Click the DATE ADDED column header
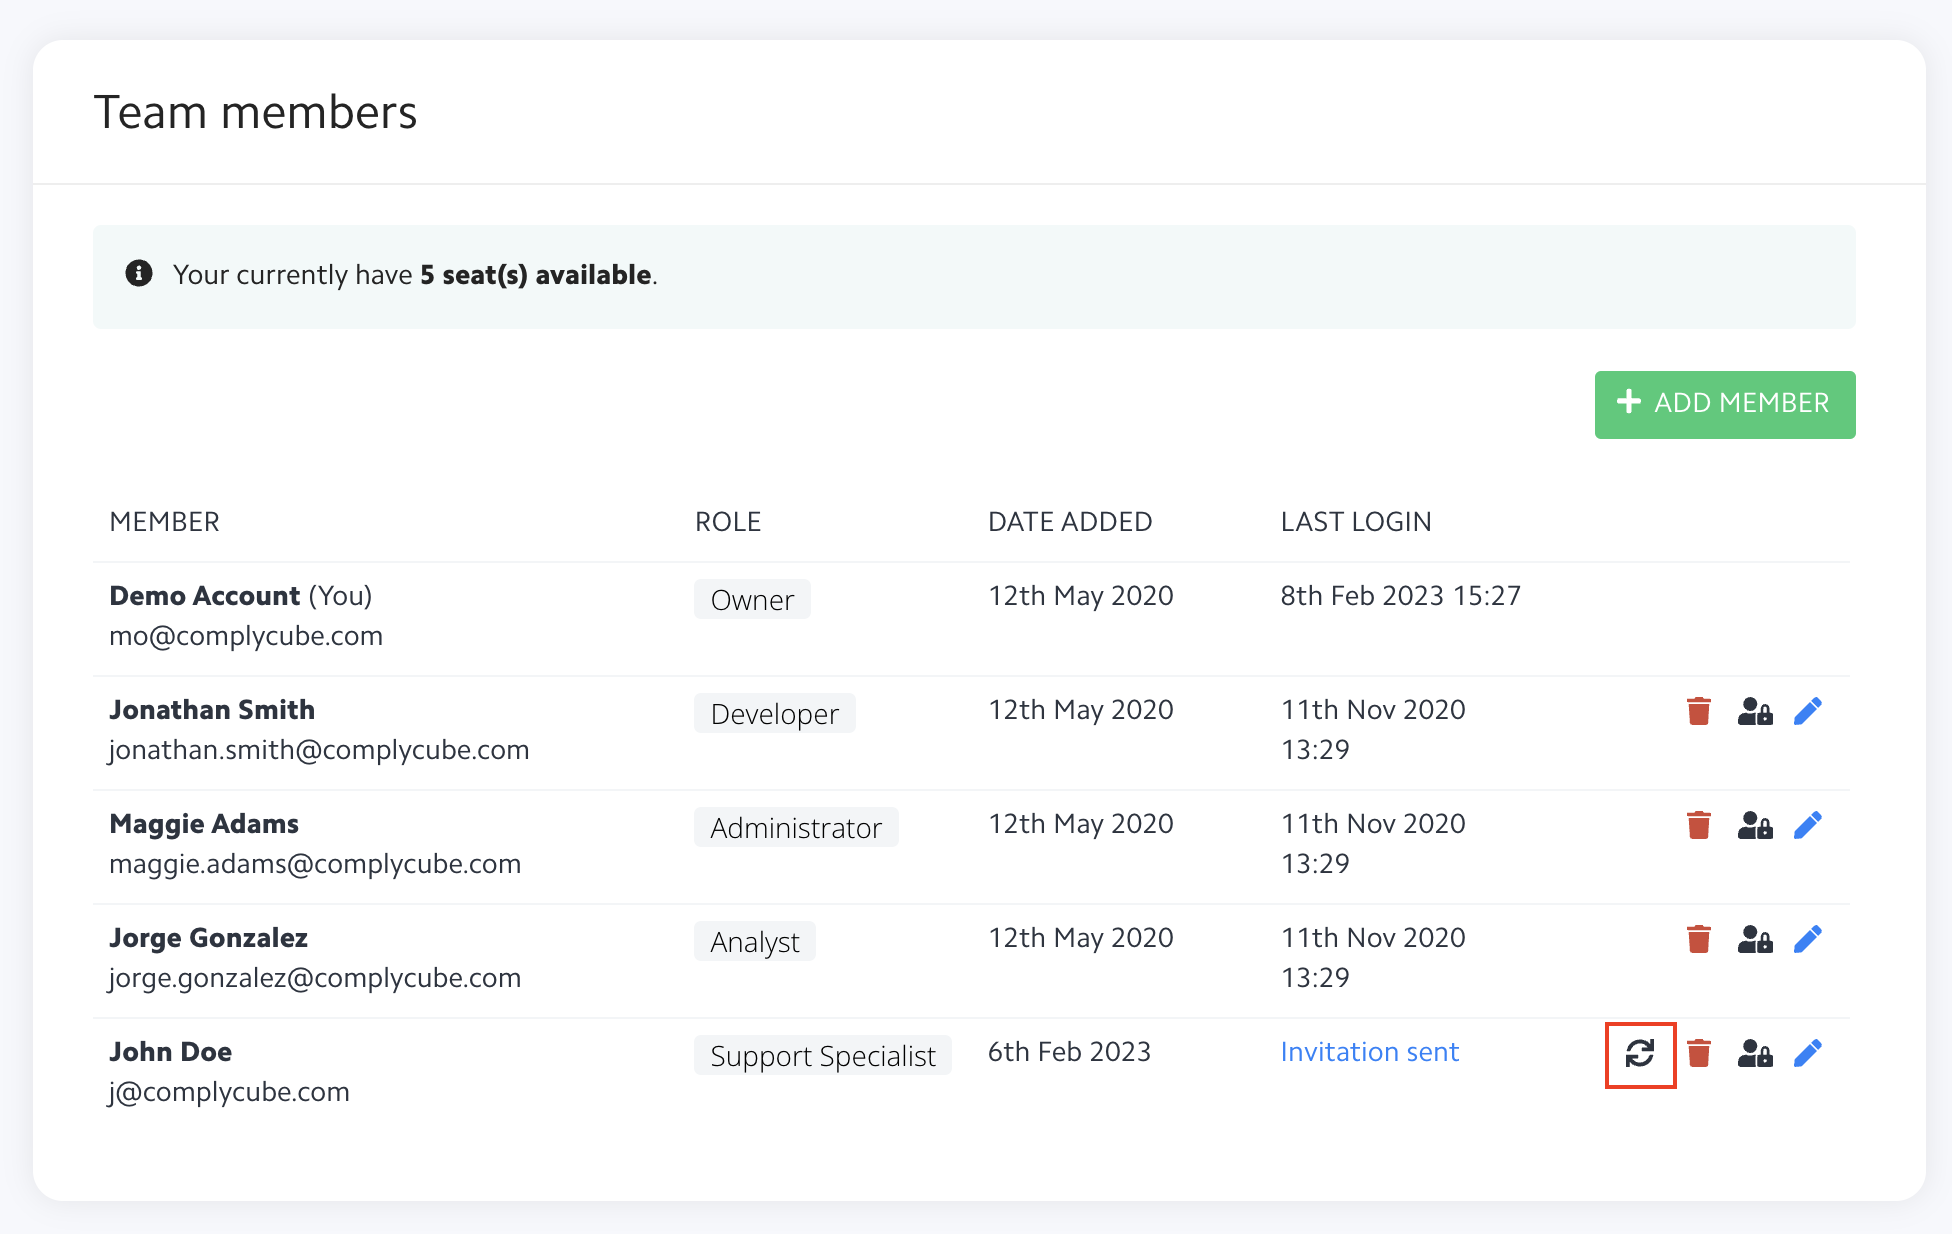The width and height of the screenshot is (1952, 1234). click(1070, 521)
